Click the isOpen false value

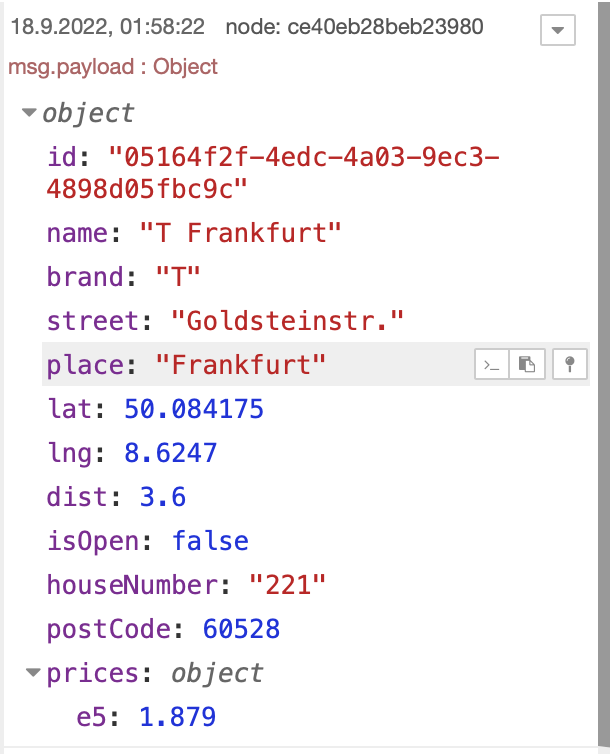(210, 541)
